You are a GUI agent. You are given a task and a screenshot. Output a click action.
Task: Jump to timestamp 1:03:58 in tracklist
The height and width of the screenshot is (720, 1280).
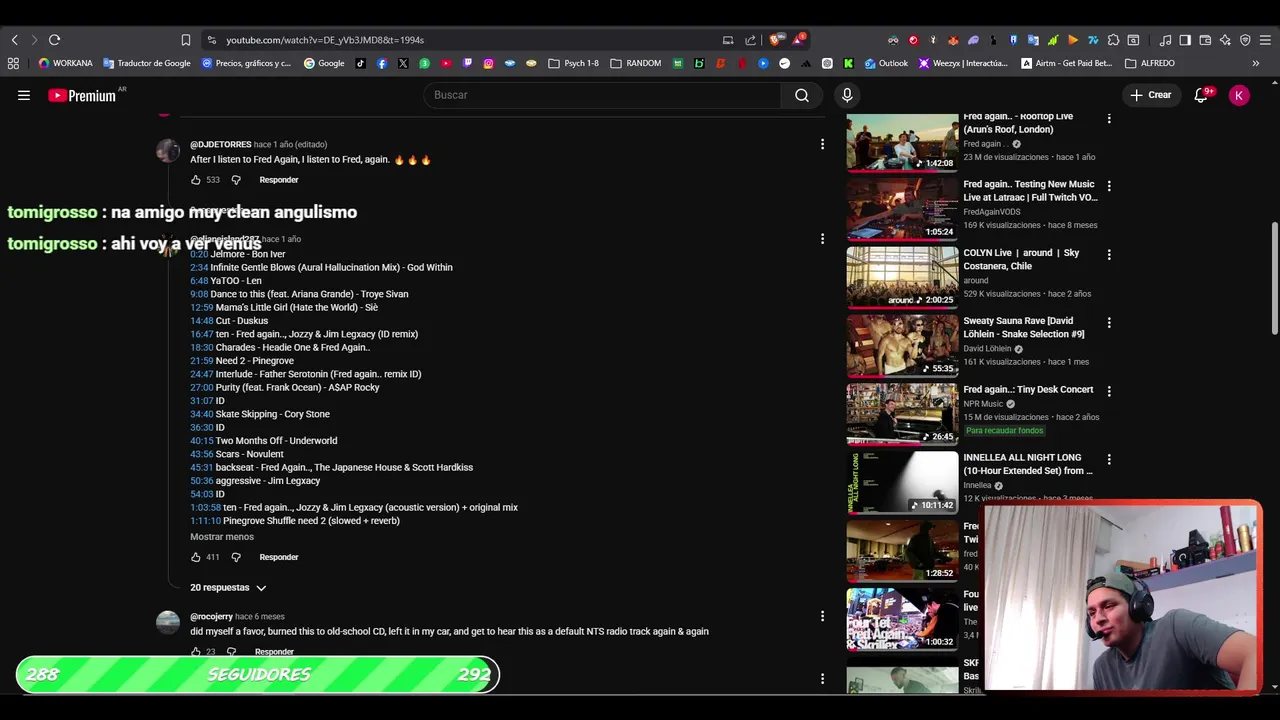[205, 508]
